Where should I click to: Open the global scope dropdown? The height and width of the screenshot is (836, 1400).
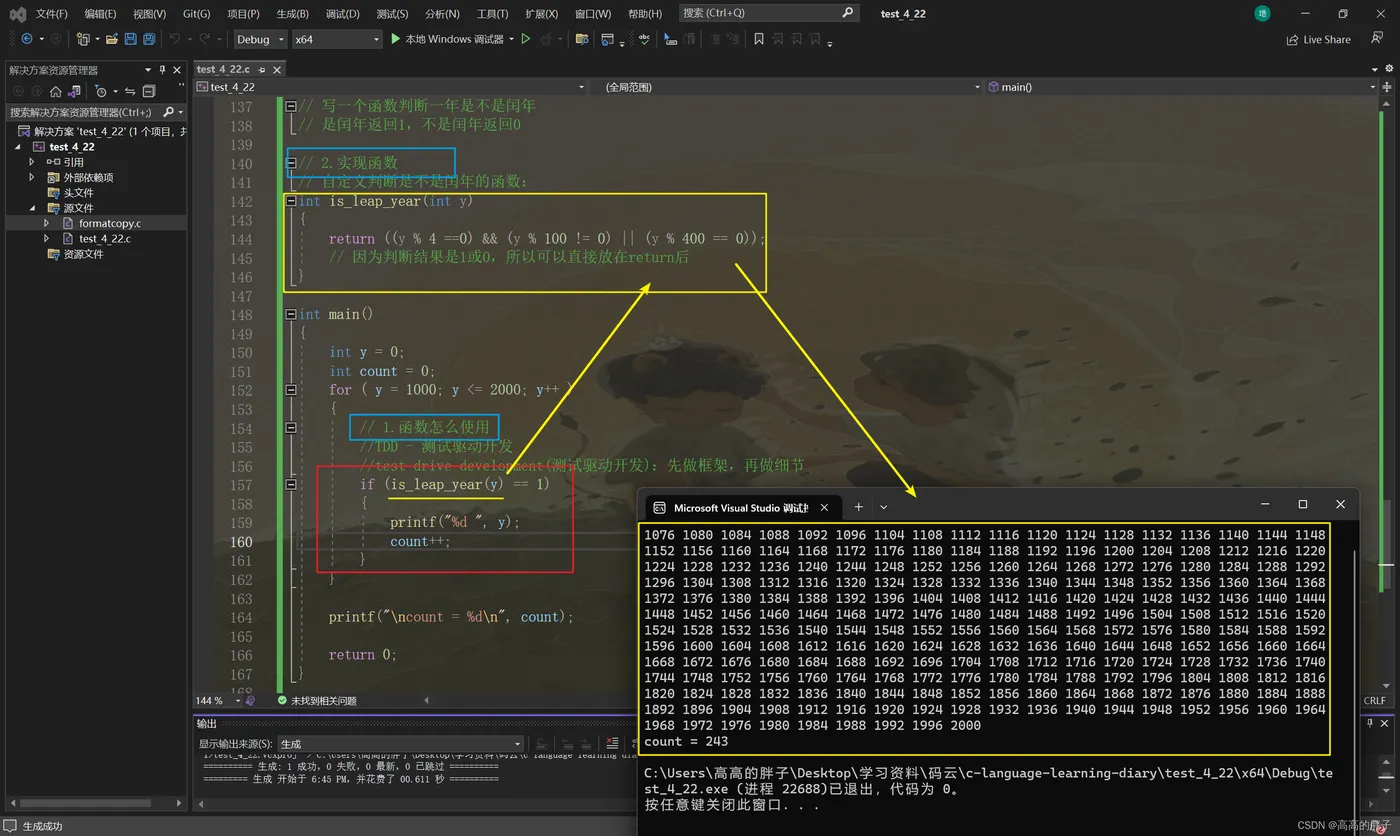point(791,87)
